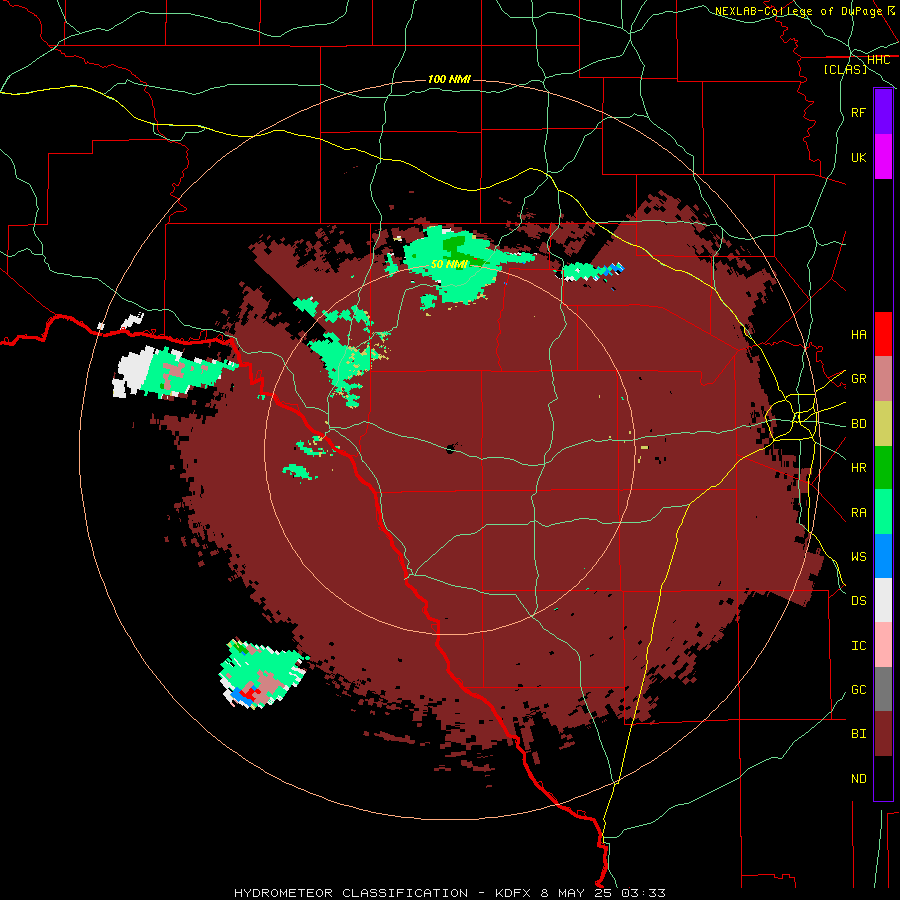Select the GR pinkish legend swatch
The width and height of the screenshot is (900, 900).
coord(883,378)
